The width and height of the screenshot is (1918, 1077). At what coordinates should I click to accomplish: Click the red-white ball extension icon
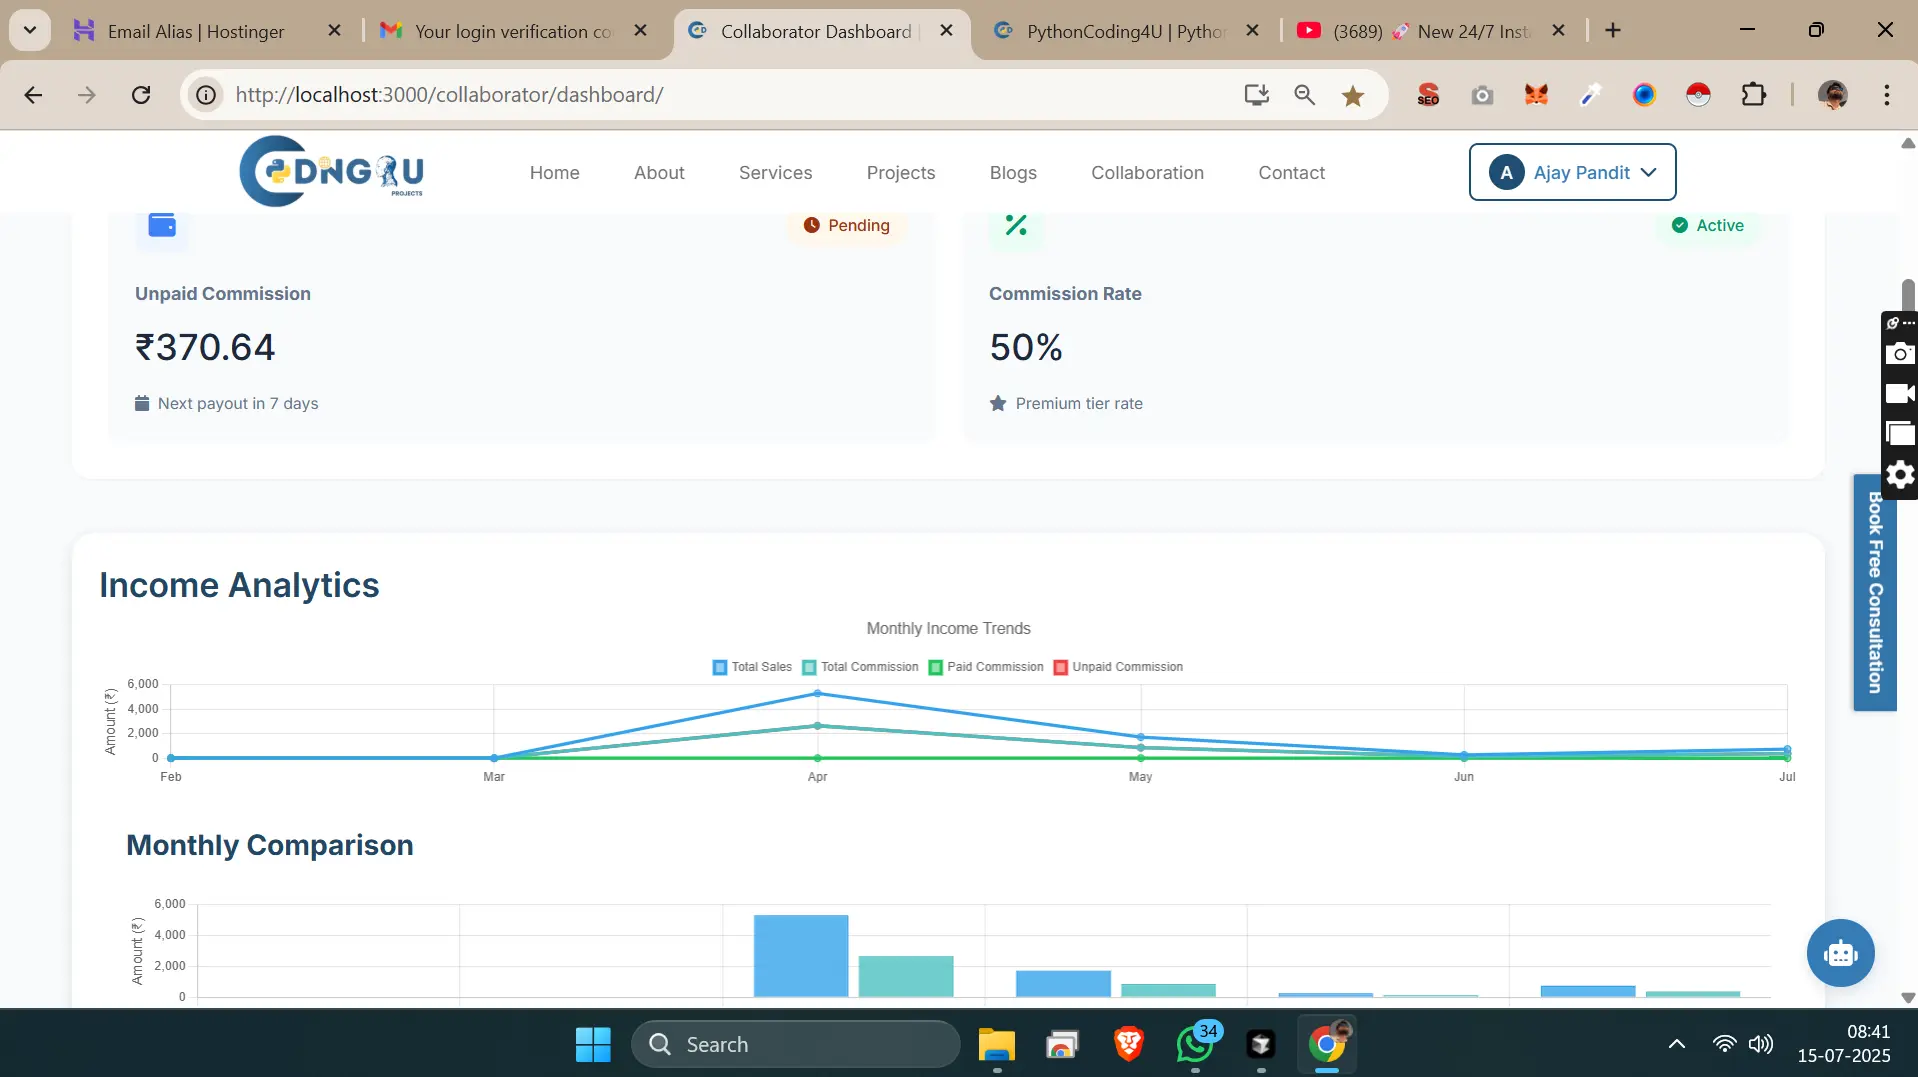coord(1698,95)
